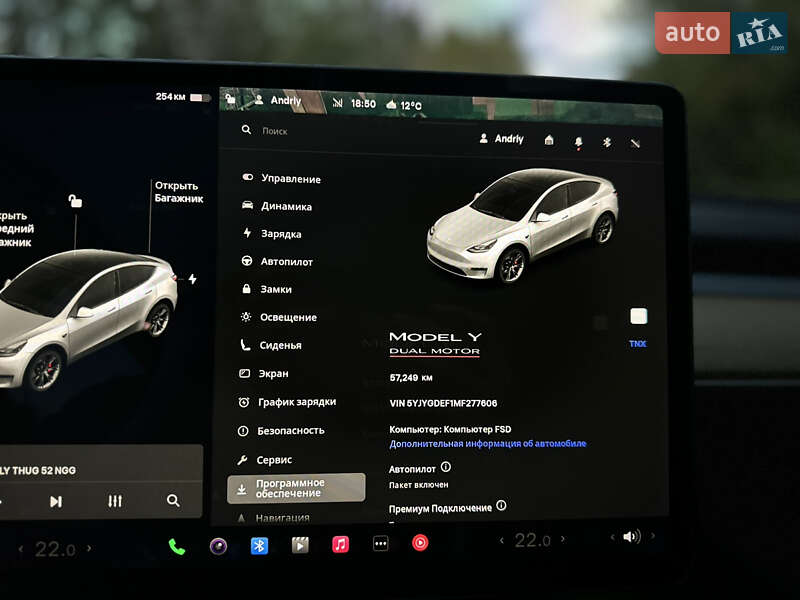Open HomeLink garage icon in header

(549, 141)
